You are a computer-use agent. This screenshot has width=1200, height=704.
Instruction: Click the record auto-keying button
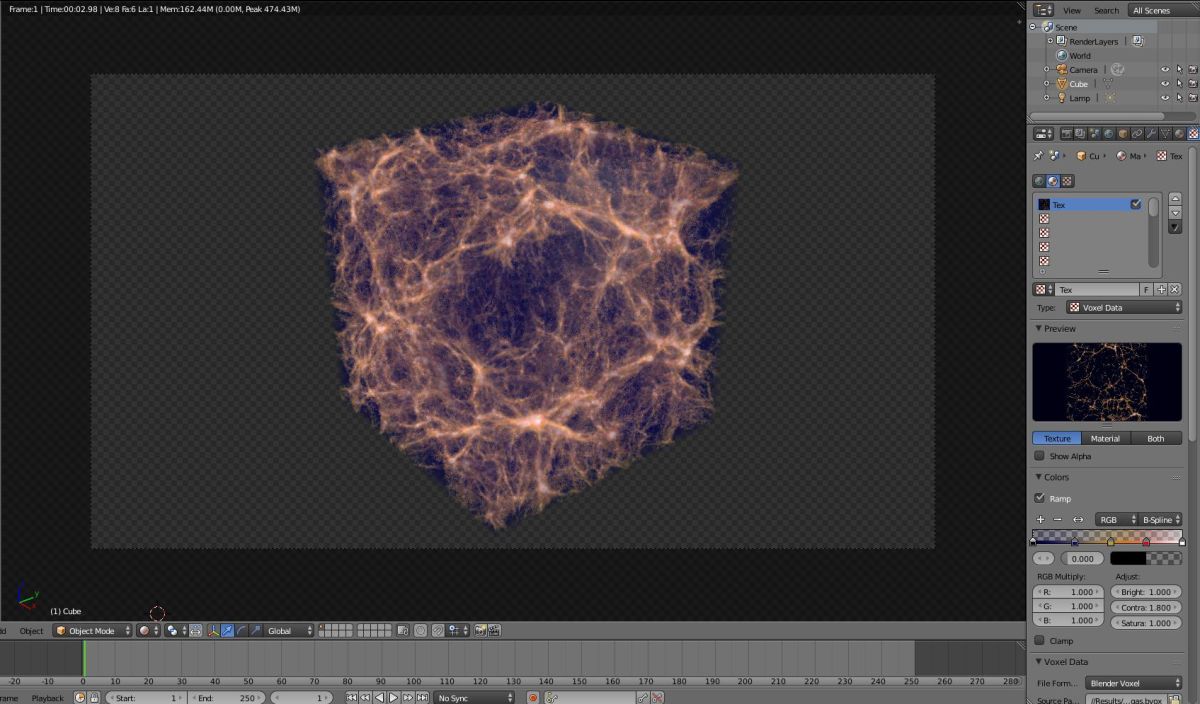click(x=533, y=698)
